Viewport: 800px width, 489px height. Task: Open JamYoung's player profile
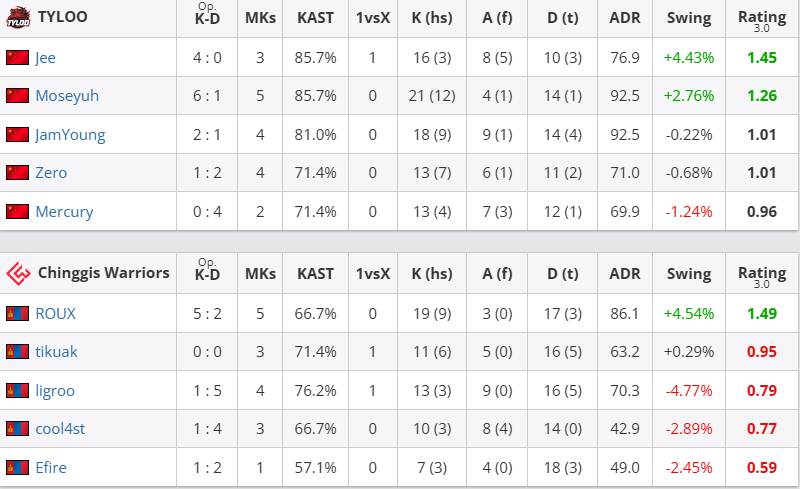70,135
